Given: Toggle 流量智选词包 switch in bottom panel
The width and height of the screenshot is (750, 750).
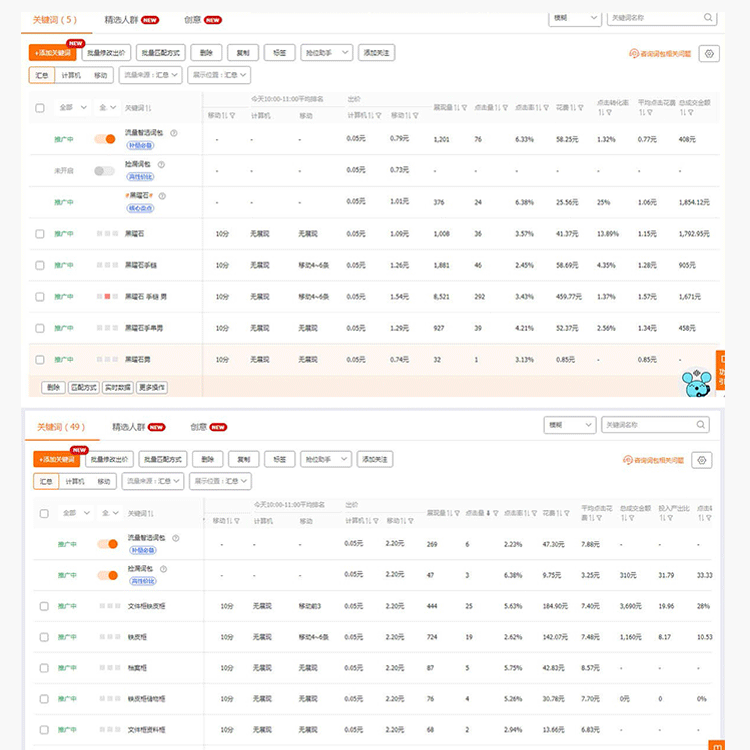Looking at the screenshot, I should pos(108,544).
